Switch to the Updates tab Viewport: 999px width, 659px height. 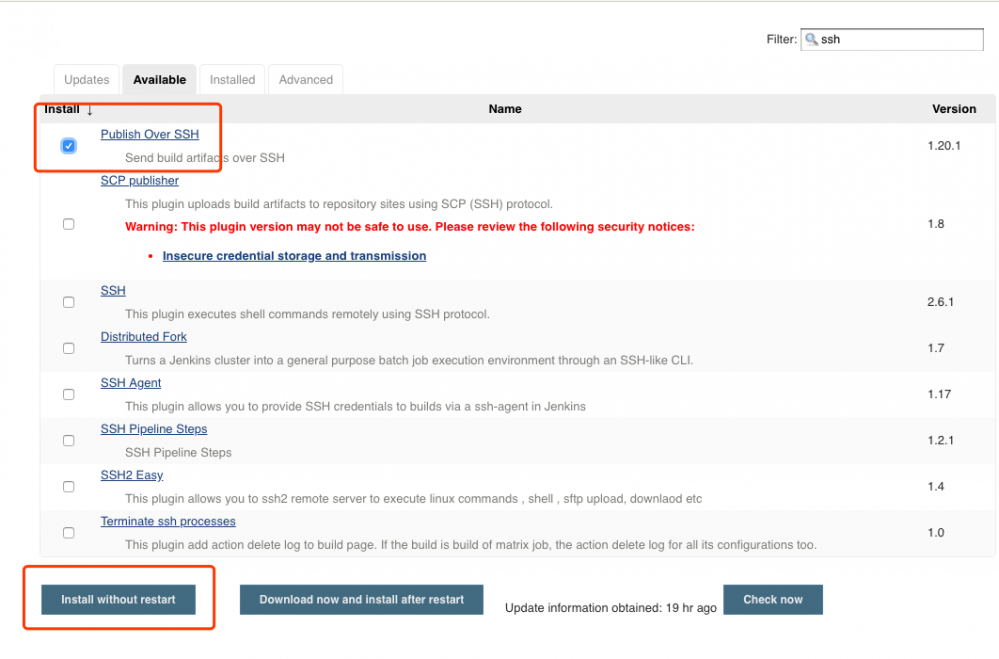point(86,79)
